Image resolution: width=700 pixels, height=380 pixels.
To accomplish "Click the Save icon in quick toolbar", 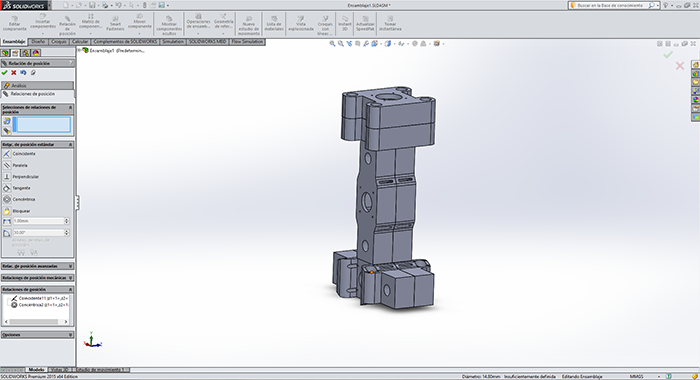I will click(92, 5).
